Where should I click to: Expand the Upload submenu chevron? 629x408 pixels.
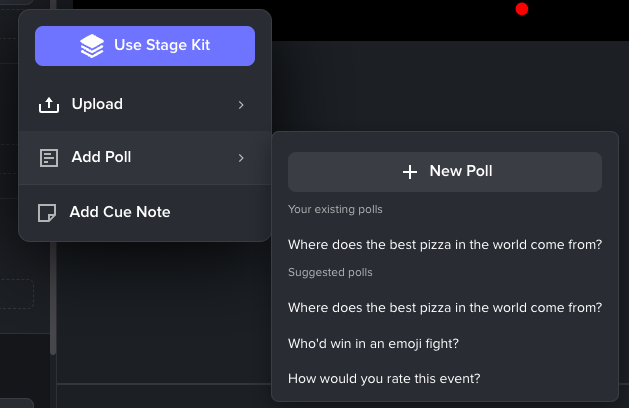point(241,105)
